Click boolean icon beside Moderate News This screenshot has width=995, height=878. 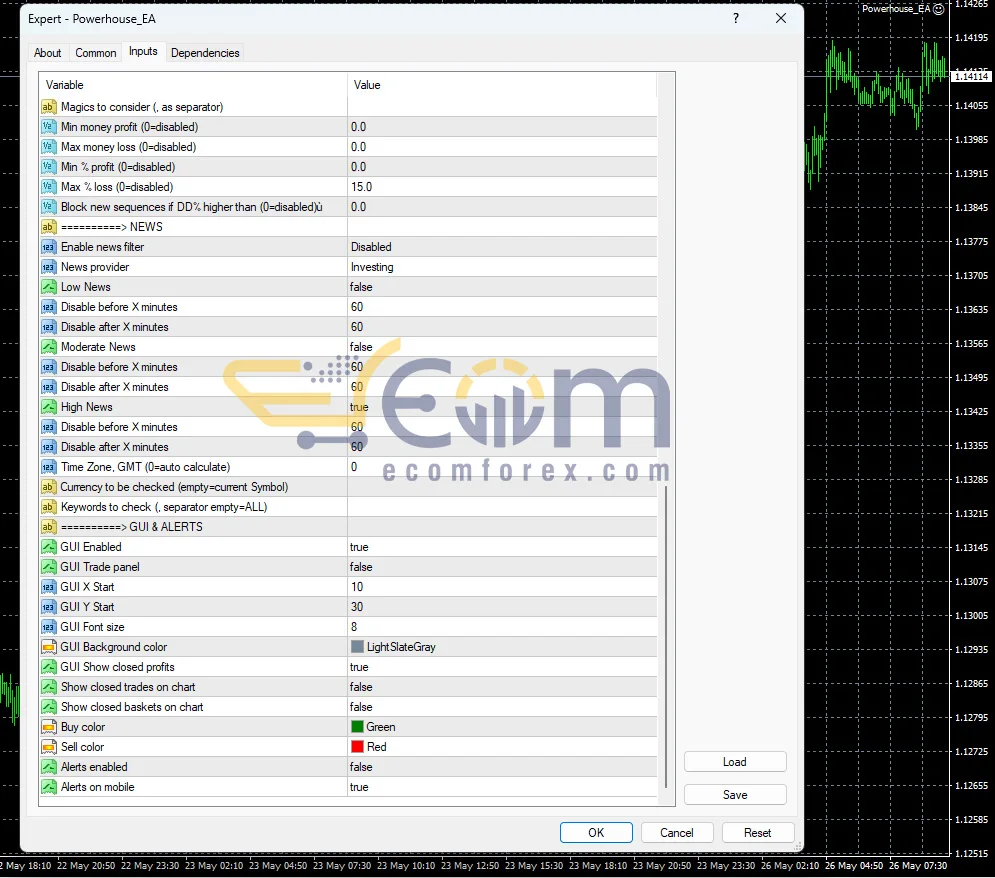click(48, 347)
